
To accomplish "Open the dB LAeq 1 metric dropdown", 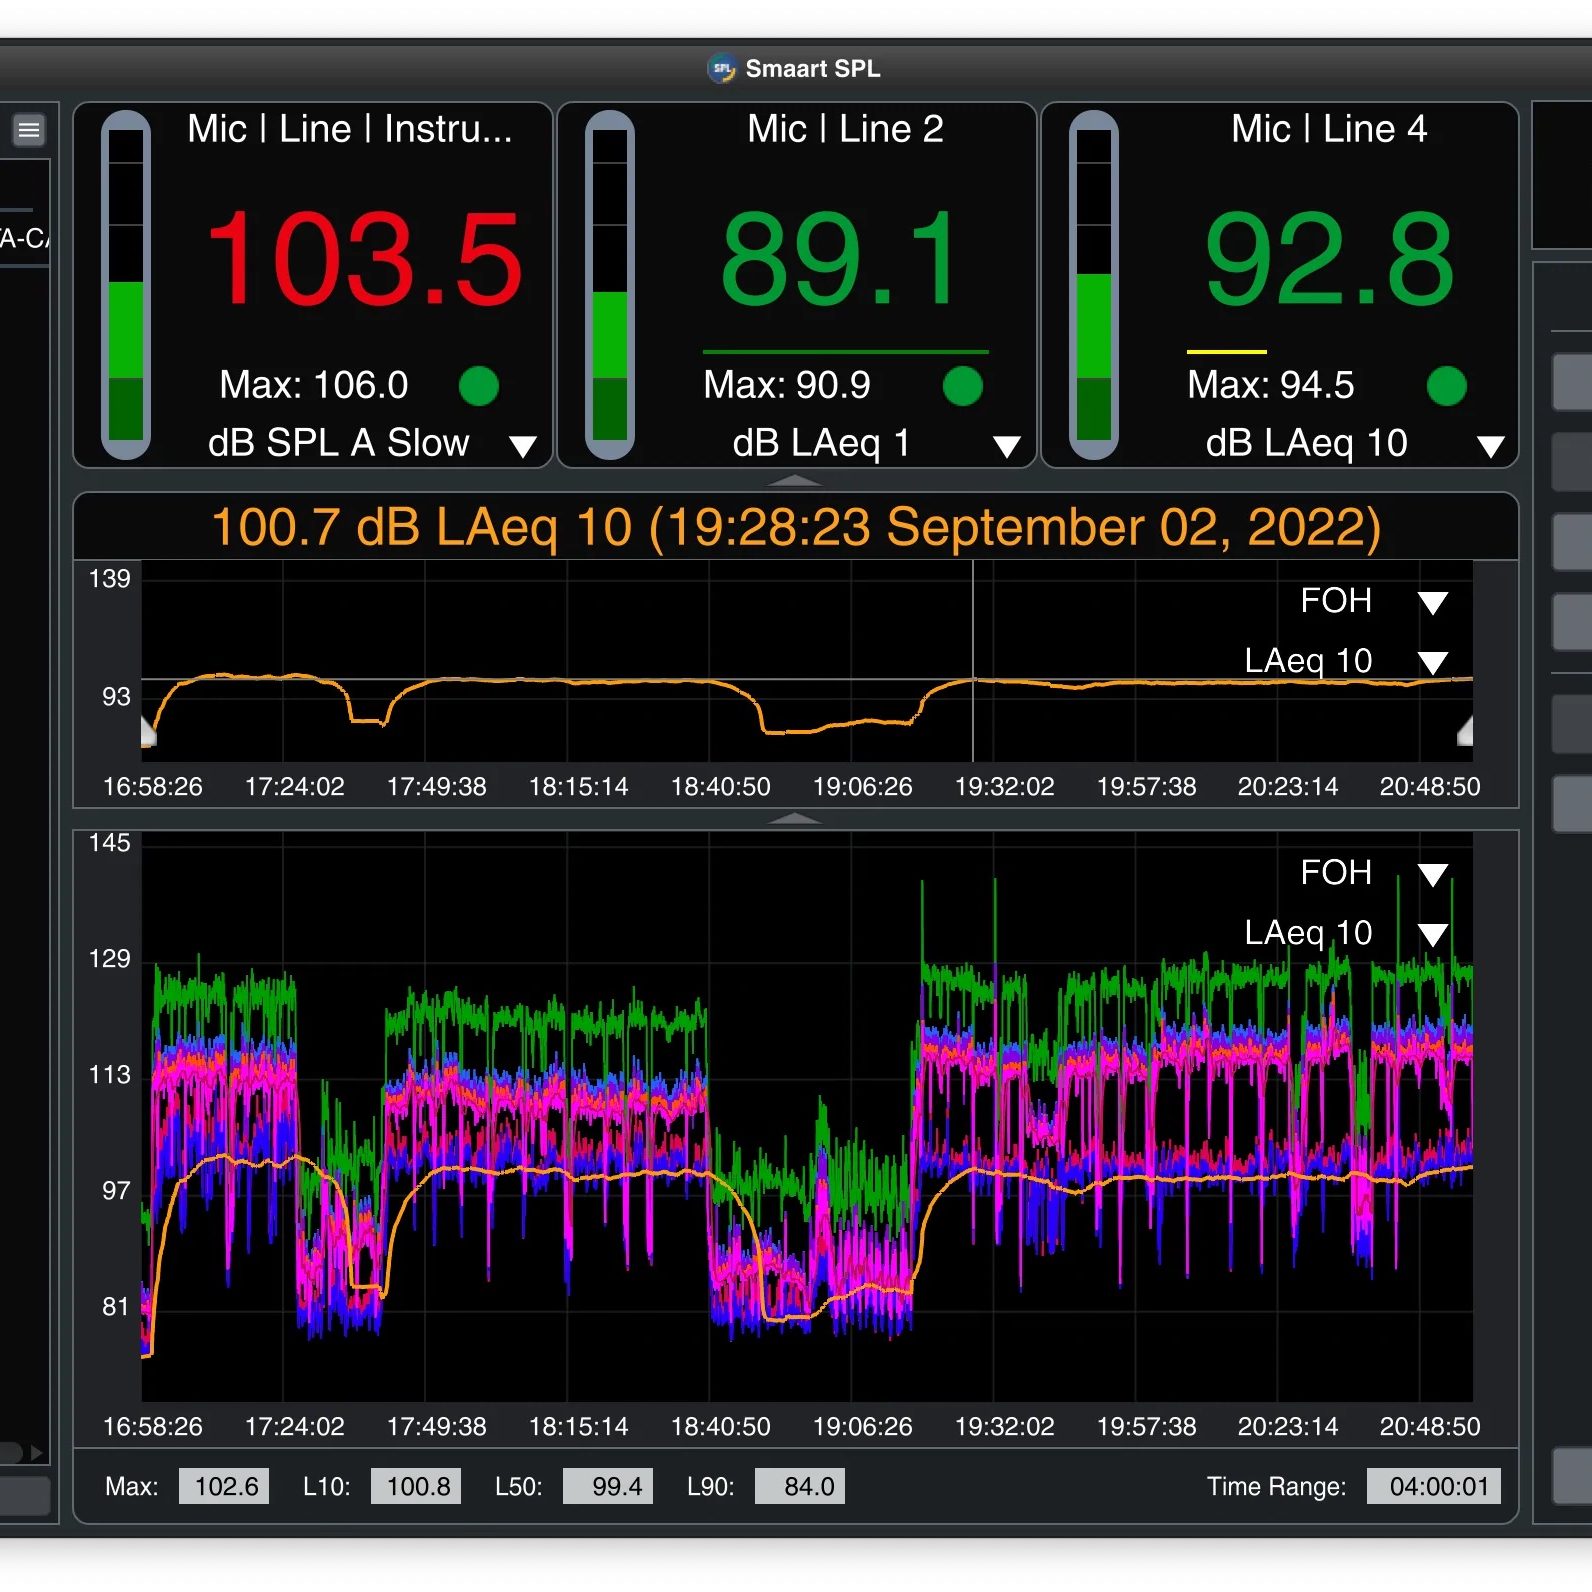I will coord(1006,446).
